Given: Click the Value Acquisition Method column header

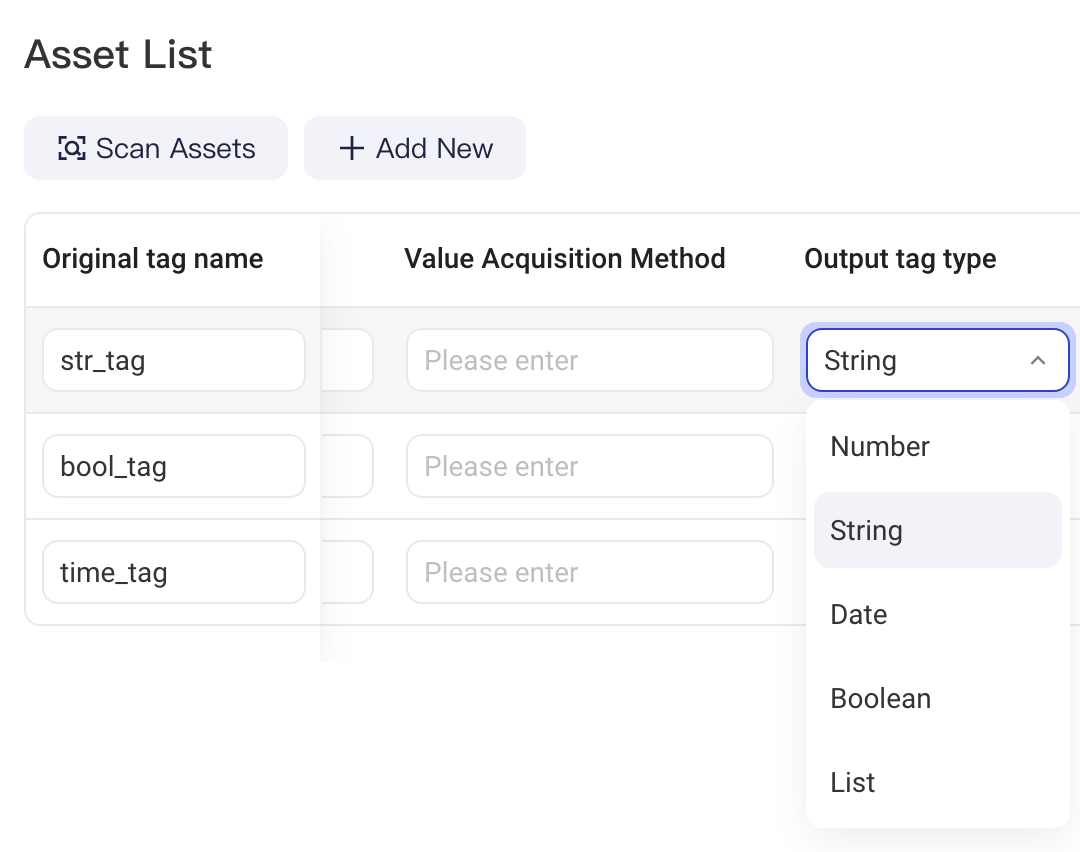Looking at the screenshot, I should 565,259.
